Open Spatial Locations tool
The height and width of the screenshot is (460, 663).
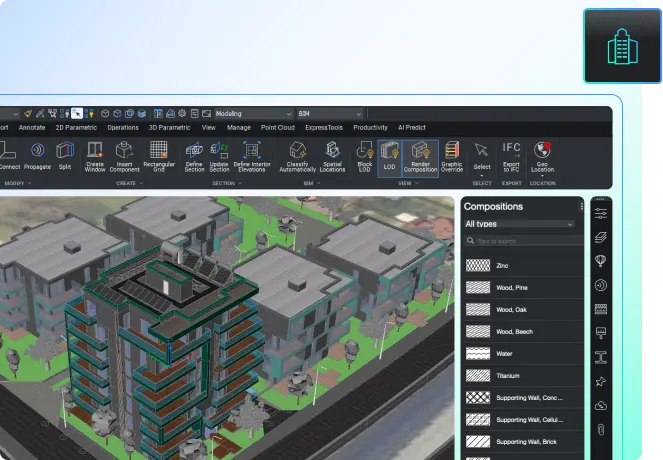[332, 156]
